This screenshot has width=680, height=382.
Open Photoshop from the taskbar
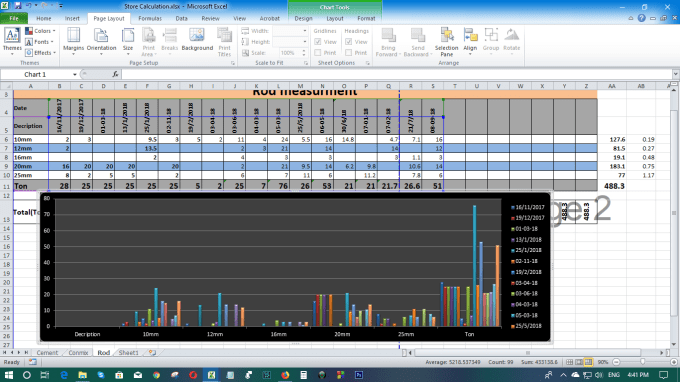(359, 375)
